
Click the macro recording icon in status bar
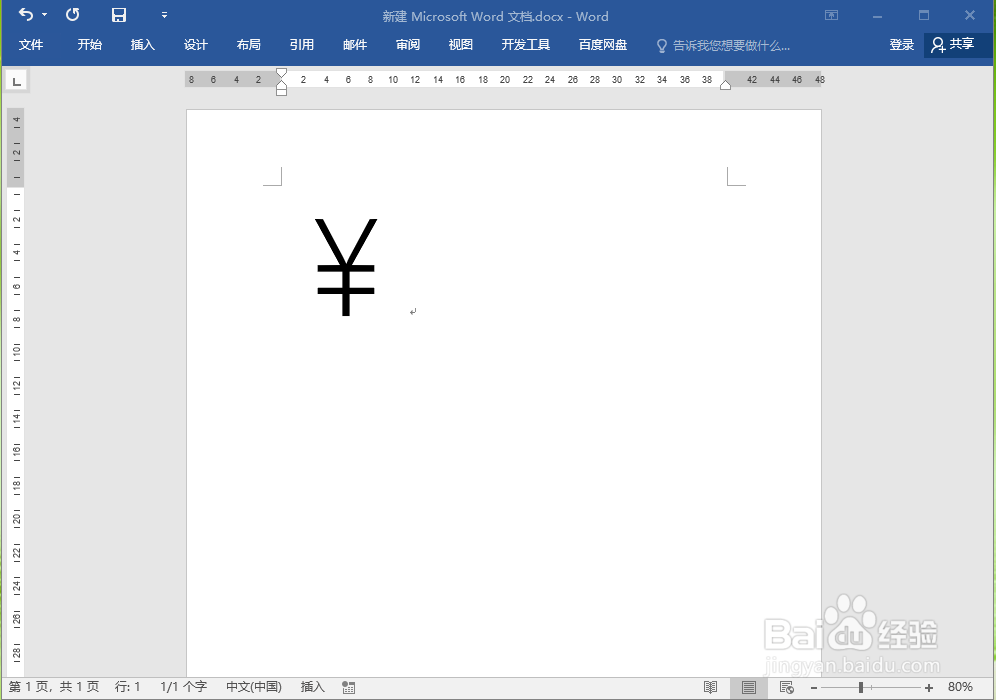pyautogui.click(x=348, y=687)
